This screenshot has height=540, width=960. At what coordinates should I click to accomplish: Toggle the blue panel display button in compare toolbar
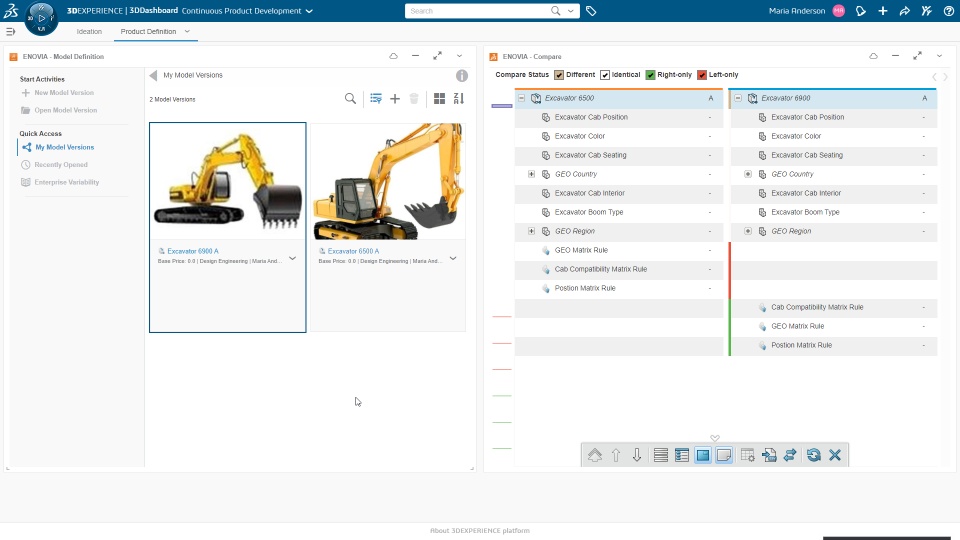coord(703,455)
